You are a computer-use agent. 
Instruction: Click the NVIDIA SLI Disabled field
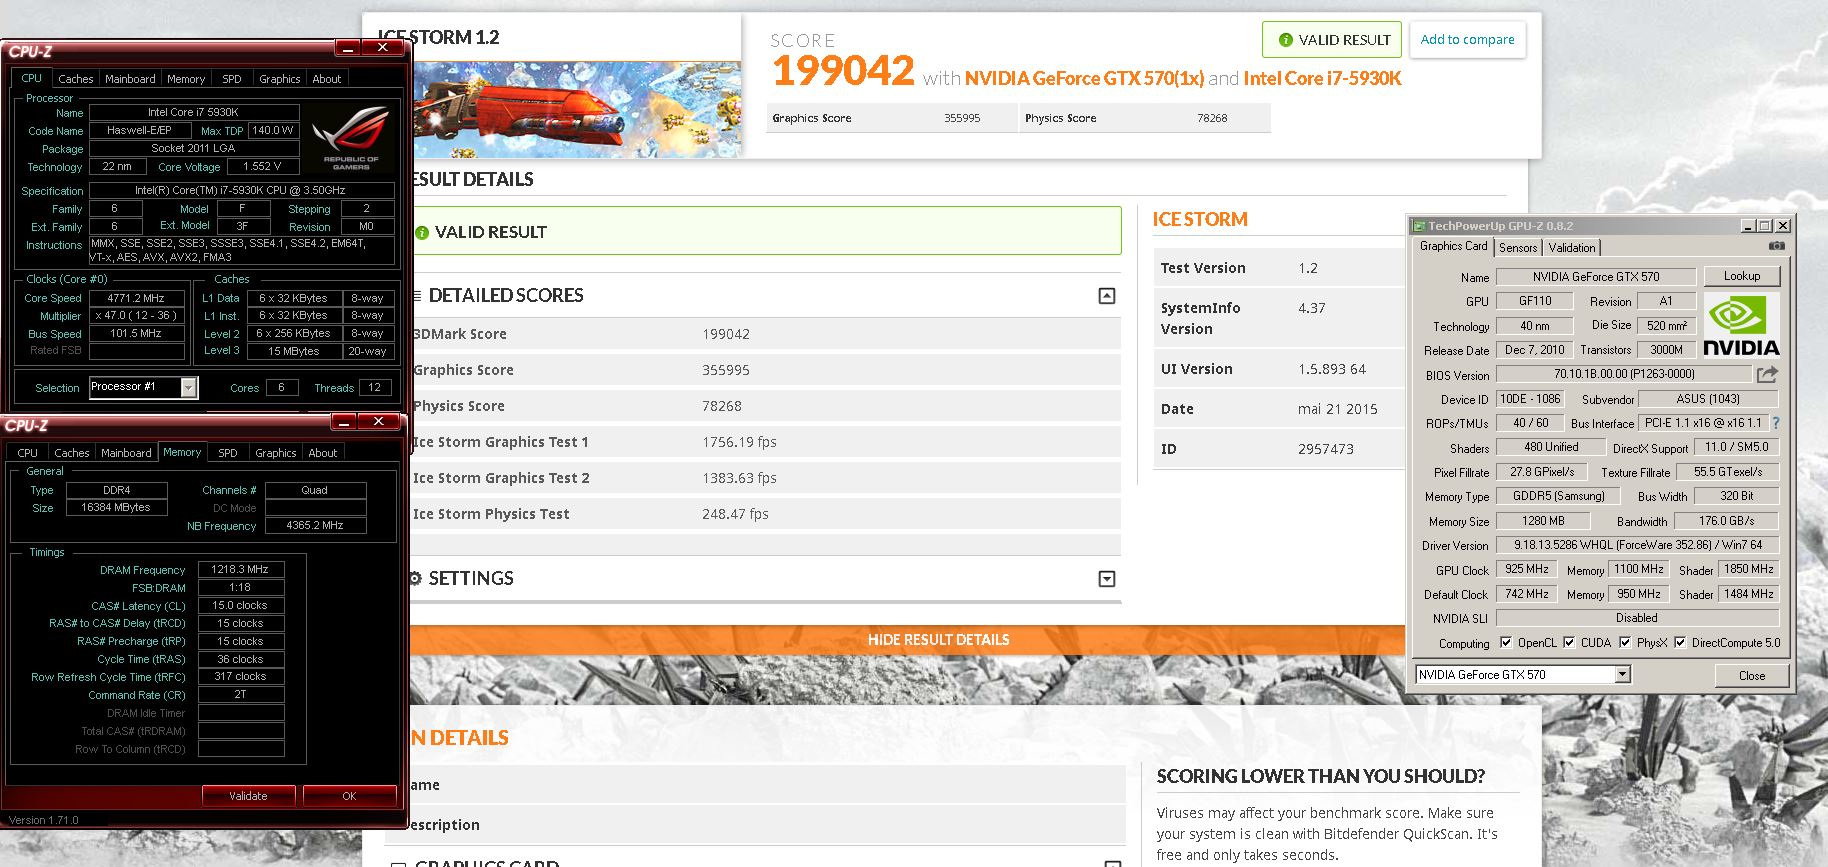click(x=1637, y=618)
